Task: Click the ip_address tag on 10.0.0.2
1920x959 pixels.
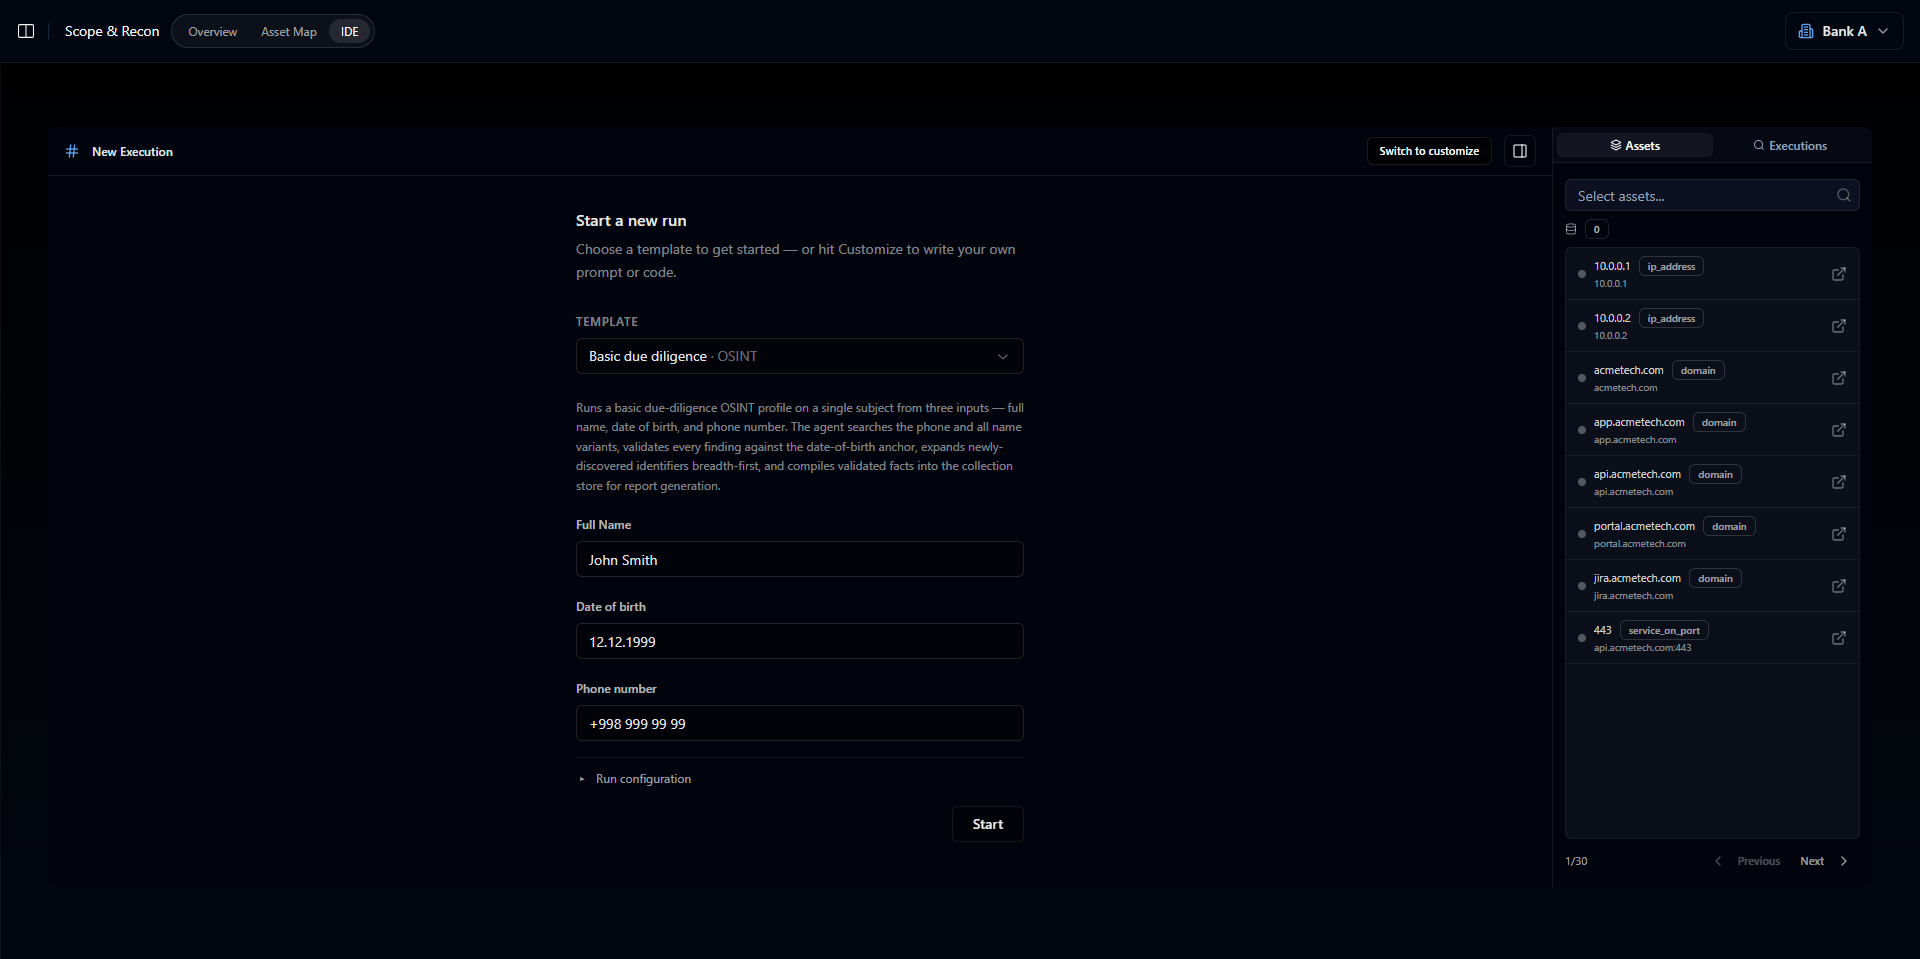Action: coord(1671,318)
